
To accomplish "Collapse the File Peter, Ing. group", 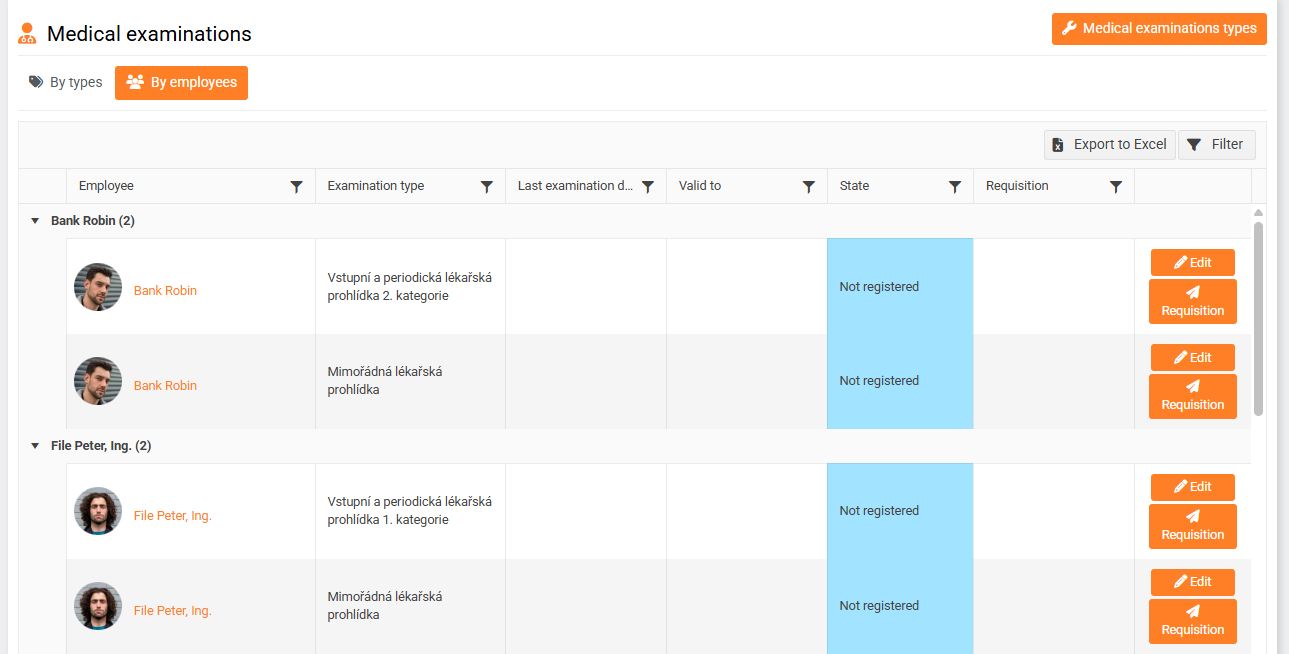I will point(35,446).
